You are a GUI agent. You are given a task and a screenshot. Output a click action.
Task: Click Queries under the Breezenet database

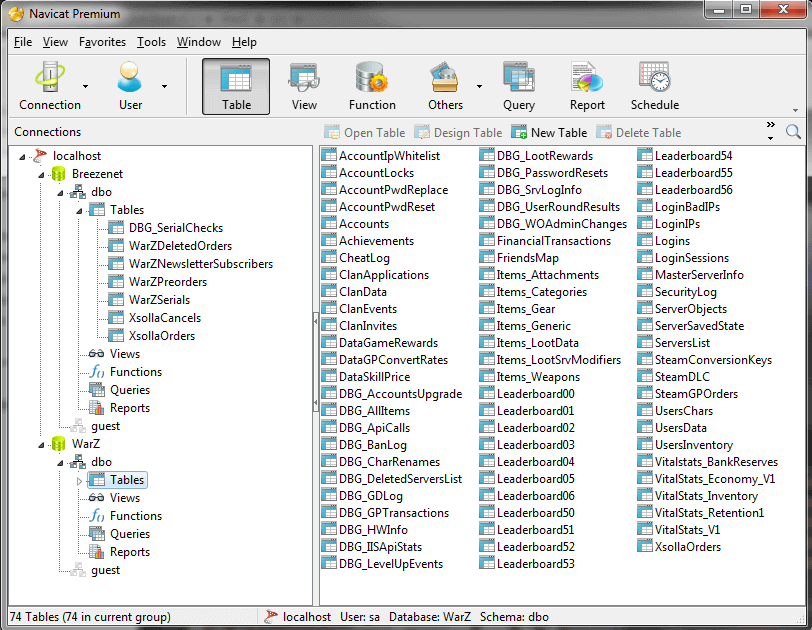coord(130,390)
